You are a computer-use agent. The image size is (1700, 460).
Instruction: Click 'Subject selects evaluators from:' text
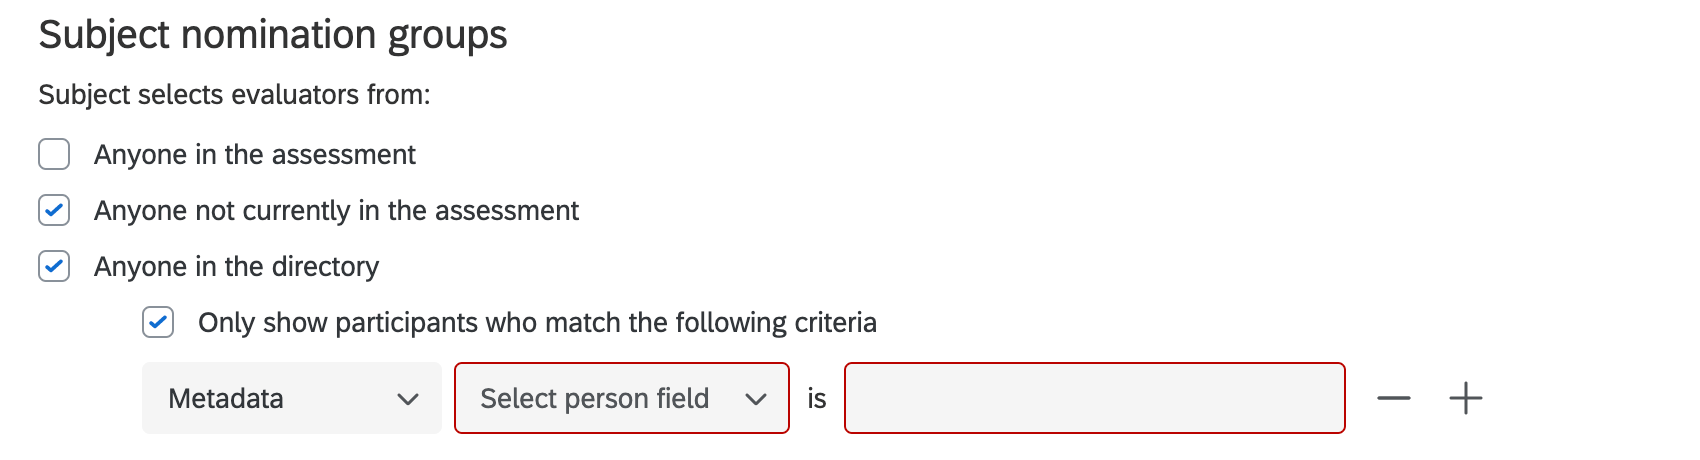tap(234, 95)
